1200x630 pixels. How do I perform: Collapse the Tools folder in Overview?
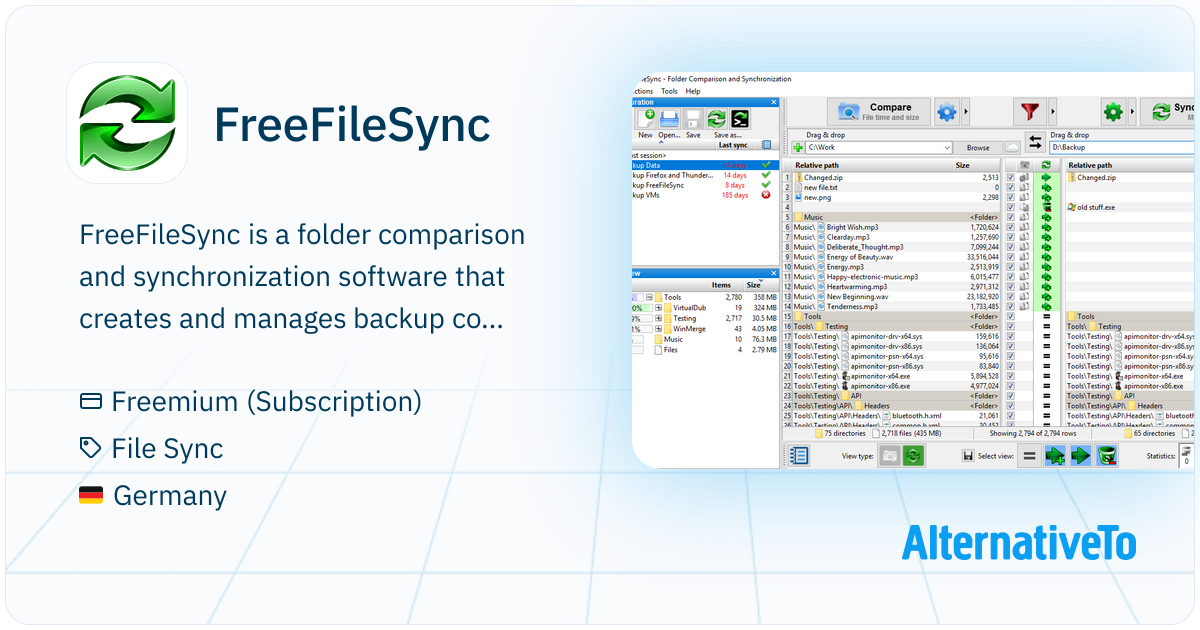pyautogui.click(x=649, y=297)
